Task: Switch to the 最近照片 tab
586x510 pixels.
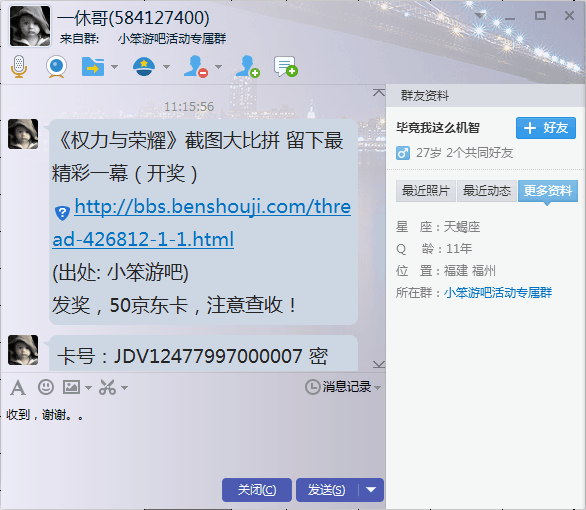Action: tap(426, 191)
